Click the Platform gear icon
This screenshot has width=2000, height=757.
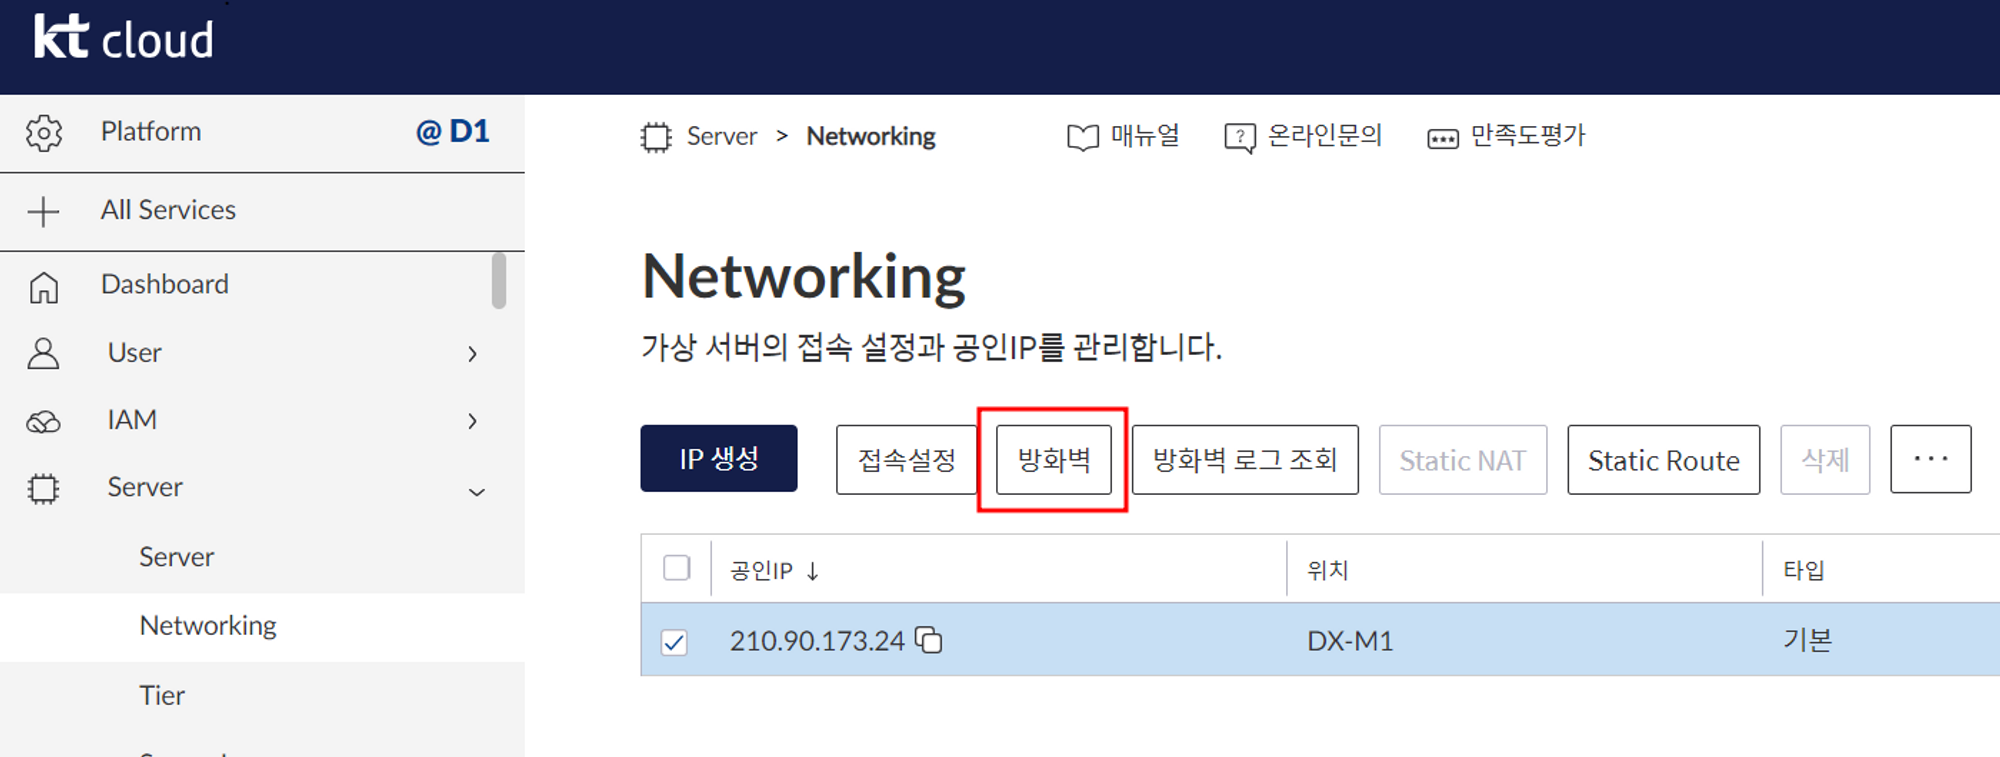click(x=44, y=133)
